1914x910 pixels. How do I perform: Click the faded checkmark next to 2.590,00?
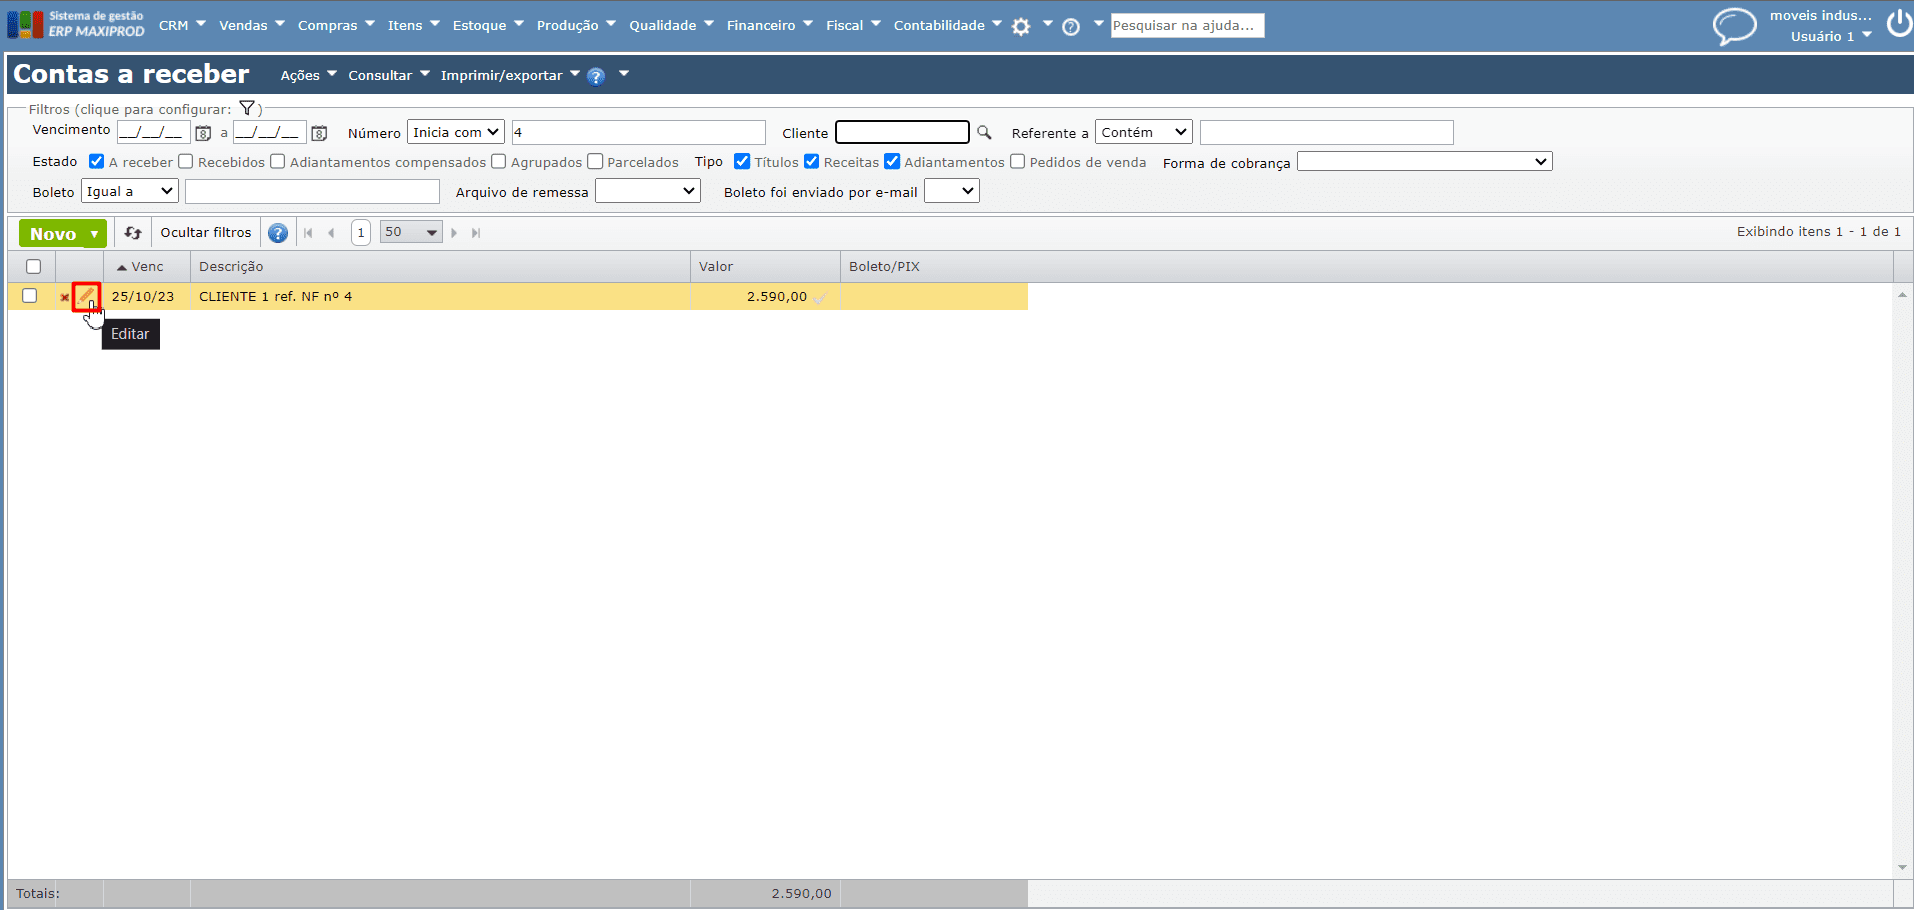820,297
